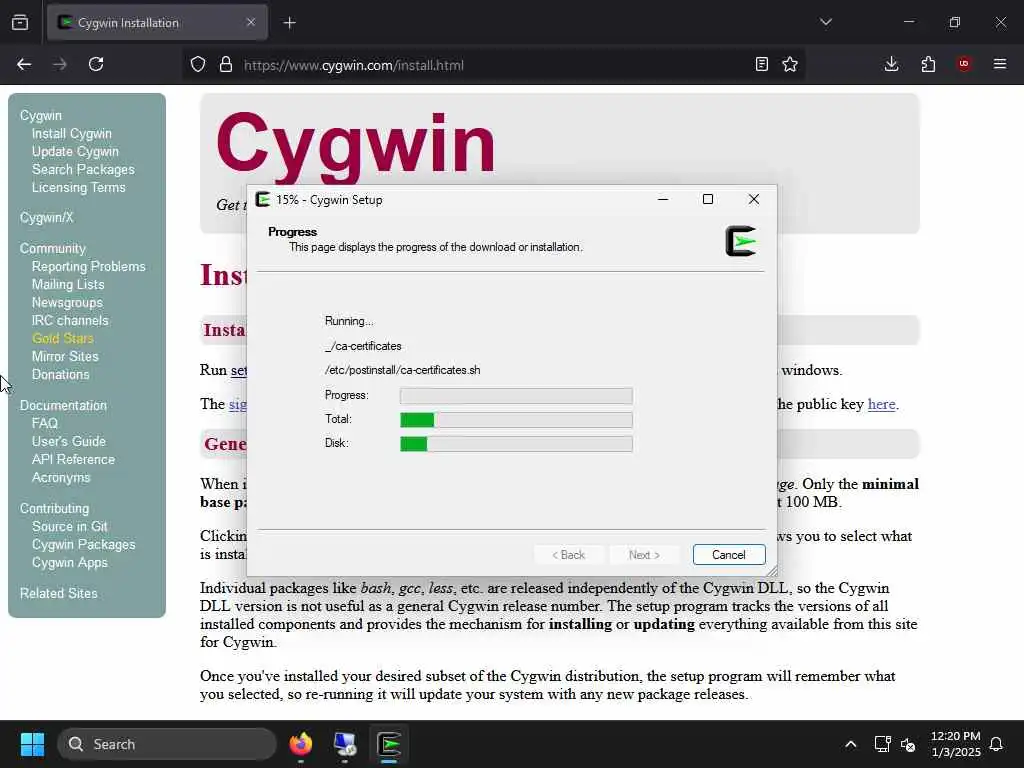Open the FAQ documentation link
Image resolution: width=1024 pixels, height=768 pixels.
click(x=44, y=423)
